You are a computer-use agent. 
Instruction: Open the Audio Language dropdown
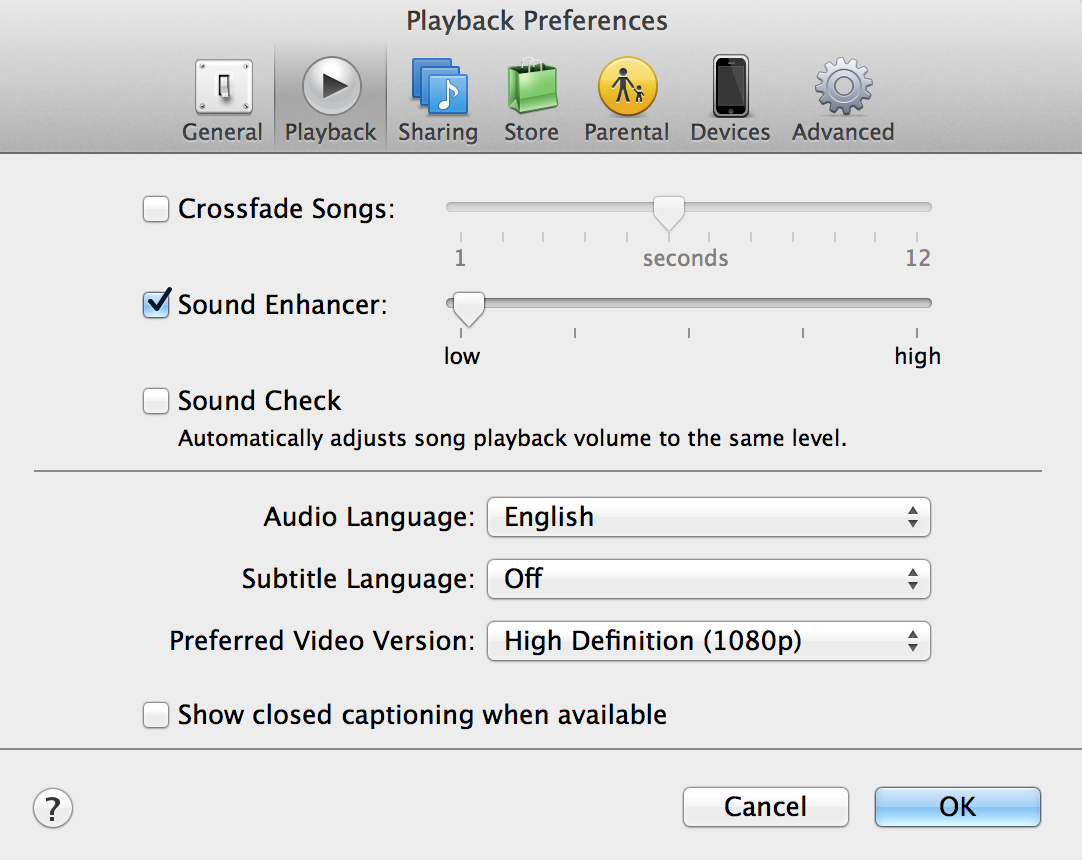[709, 517]
